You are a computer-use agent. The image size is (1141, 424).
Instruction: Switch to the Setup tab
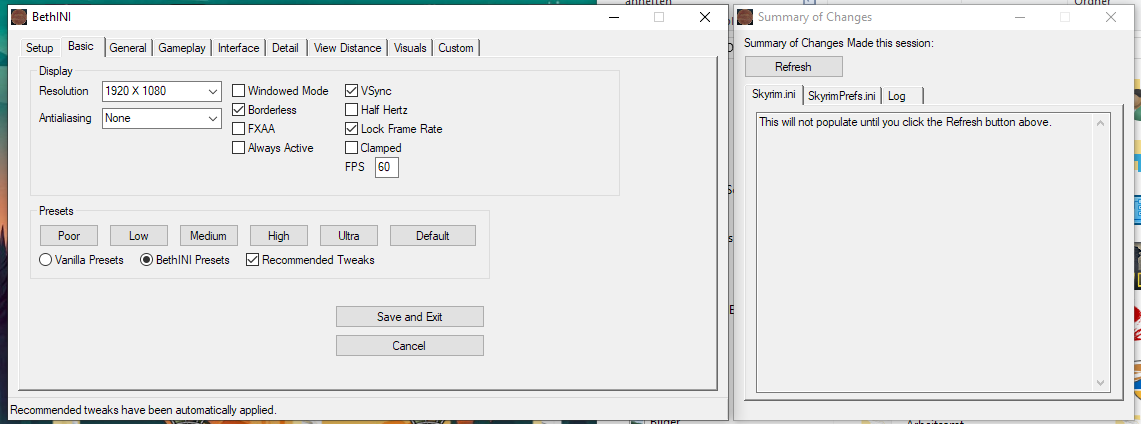click(x=40, y=48)
